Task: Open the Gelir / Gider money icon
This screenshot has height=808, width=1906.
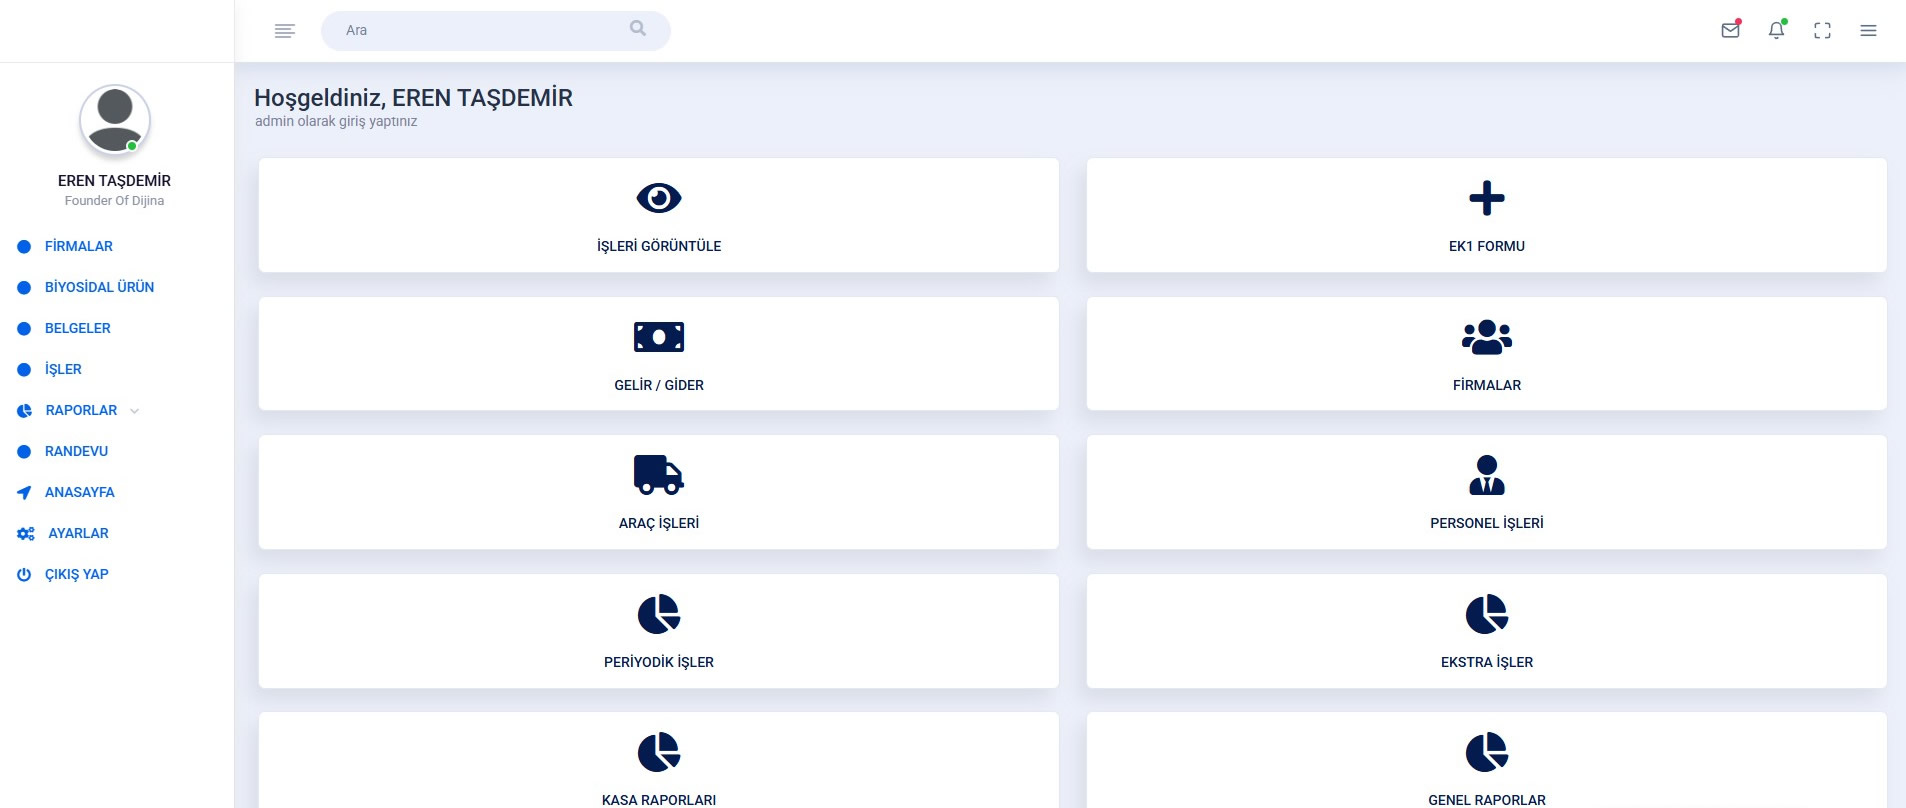Action: [x=659, y=337]
